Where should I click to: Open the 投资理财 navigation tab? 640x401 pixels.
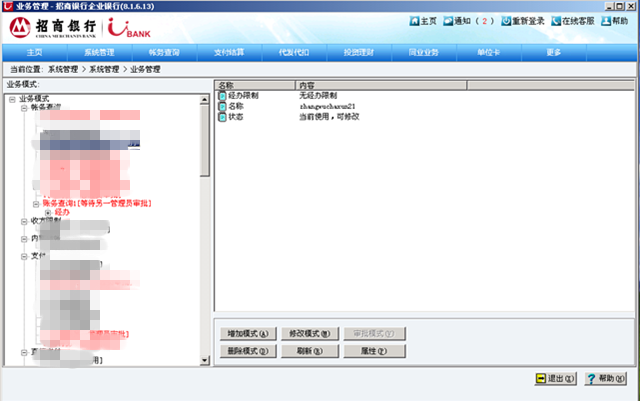pos(359,53)
